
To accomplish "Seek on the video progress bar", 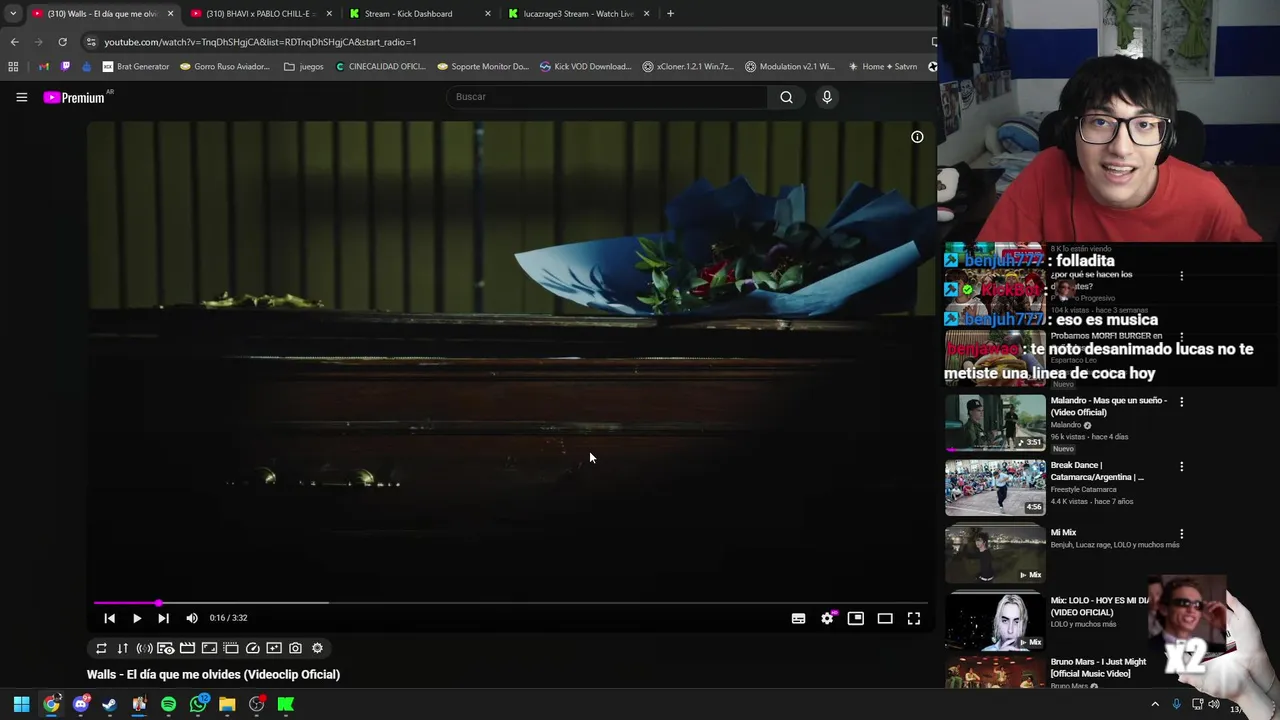I will point(511,603).
